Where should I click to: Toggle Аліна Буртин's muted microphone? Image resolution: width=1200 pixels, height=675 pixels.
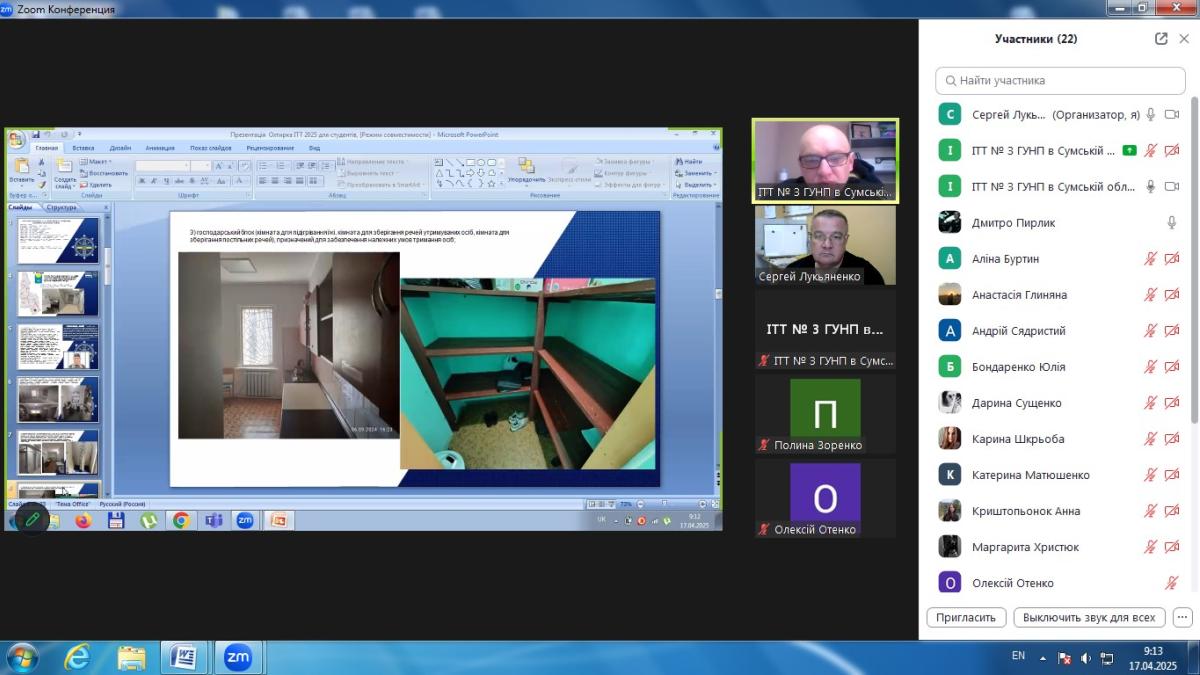pos(1151,259)
